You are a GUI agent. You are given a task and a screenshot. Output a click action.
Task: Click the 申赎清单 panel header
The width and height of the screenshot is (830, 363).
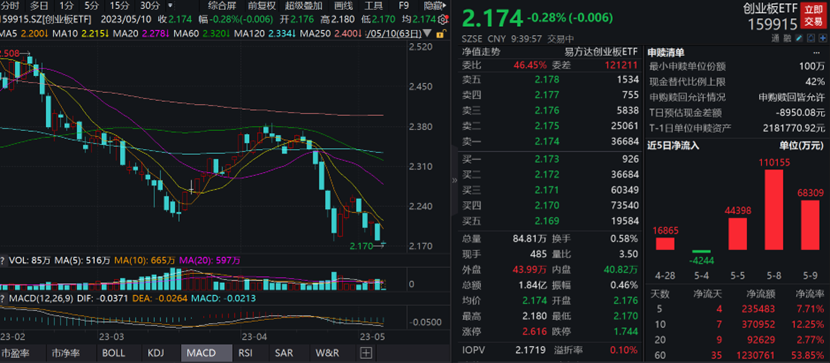coord(666,52)
